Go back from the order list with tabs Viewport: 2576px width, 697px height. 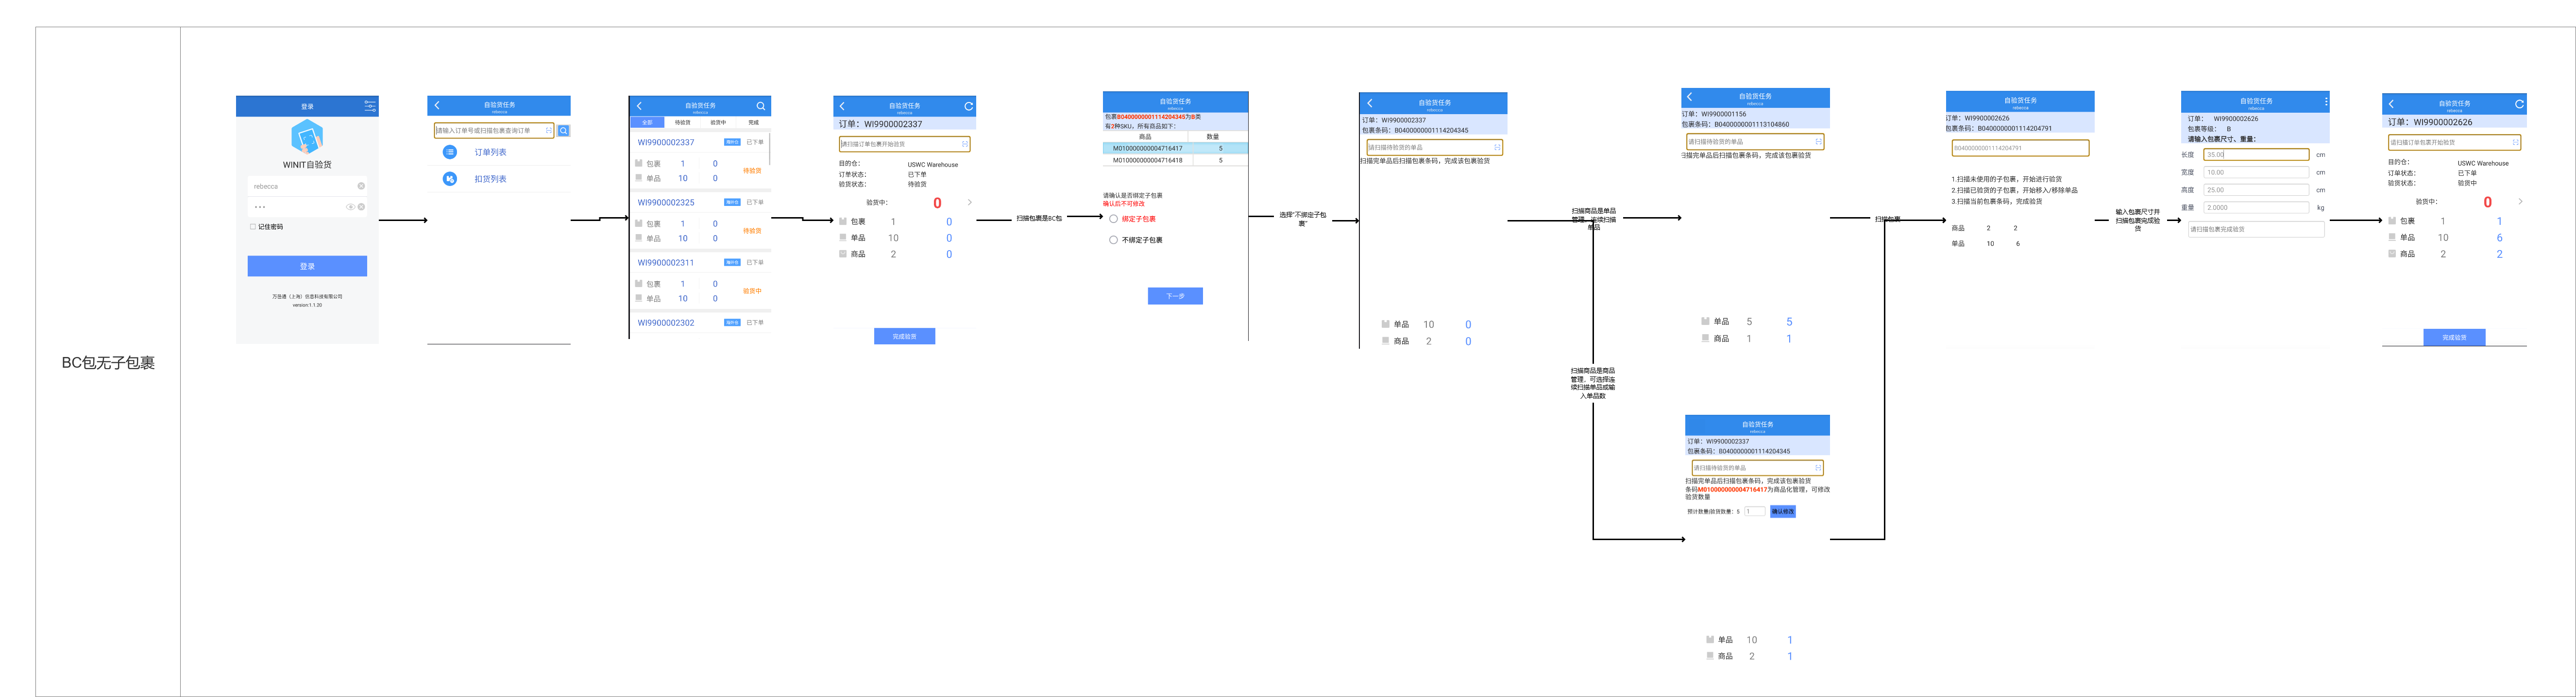point(639,106)
